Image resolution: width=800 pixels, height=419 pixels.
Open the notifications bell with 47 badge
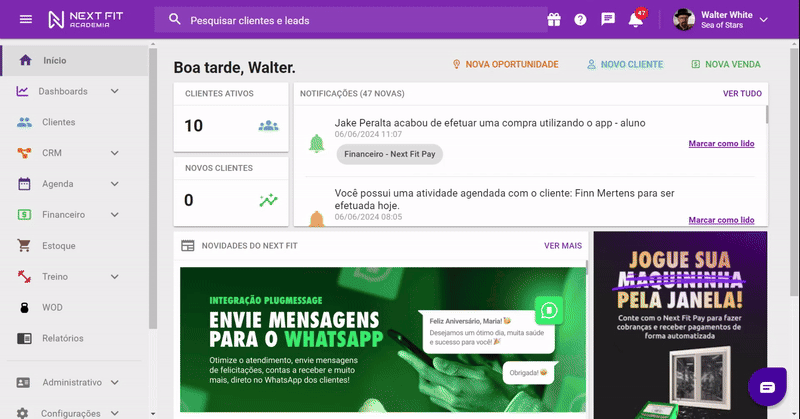point(636,18)
